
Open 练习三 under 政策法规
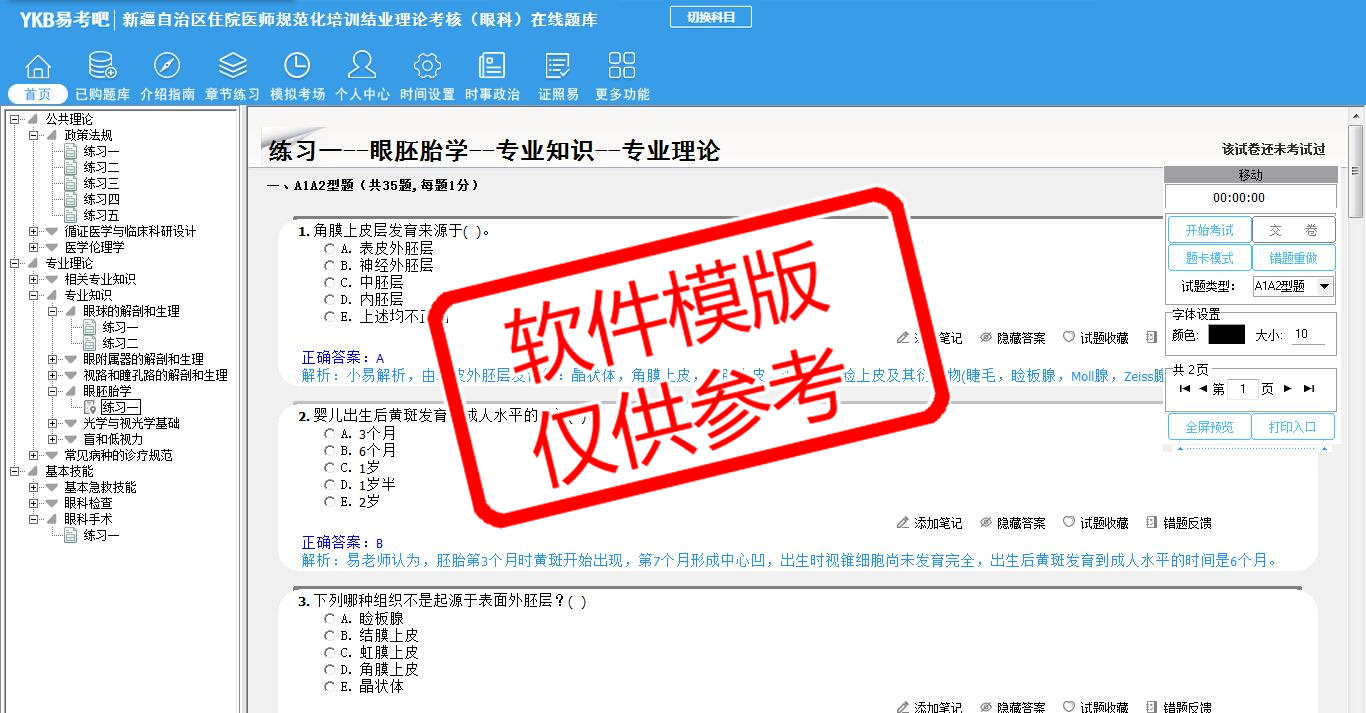pyautogui.click(x=101, y=183)
